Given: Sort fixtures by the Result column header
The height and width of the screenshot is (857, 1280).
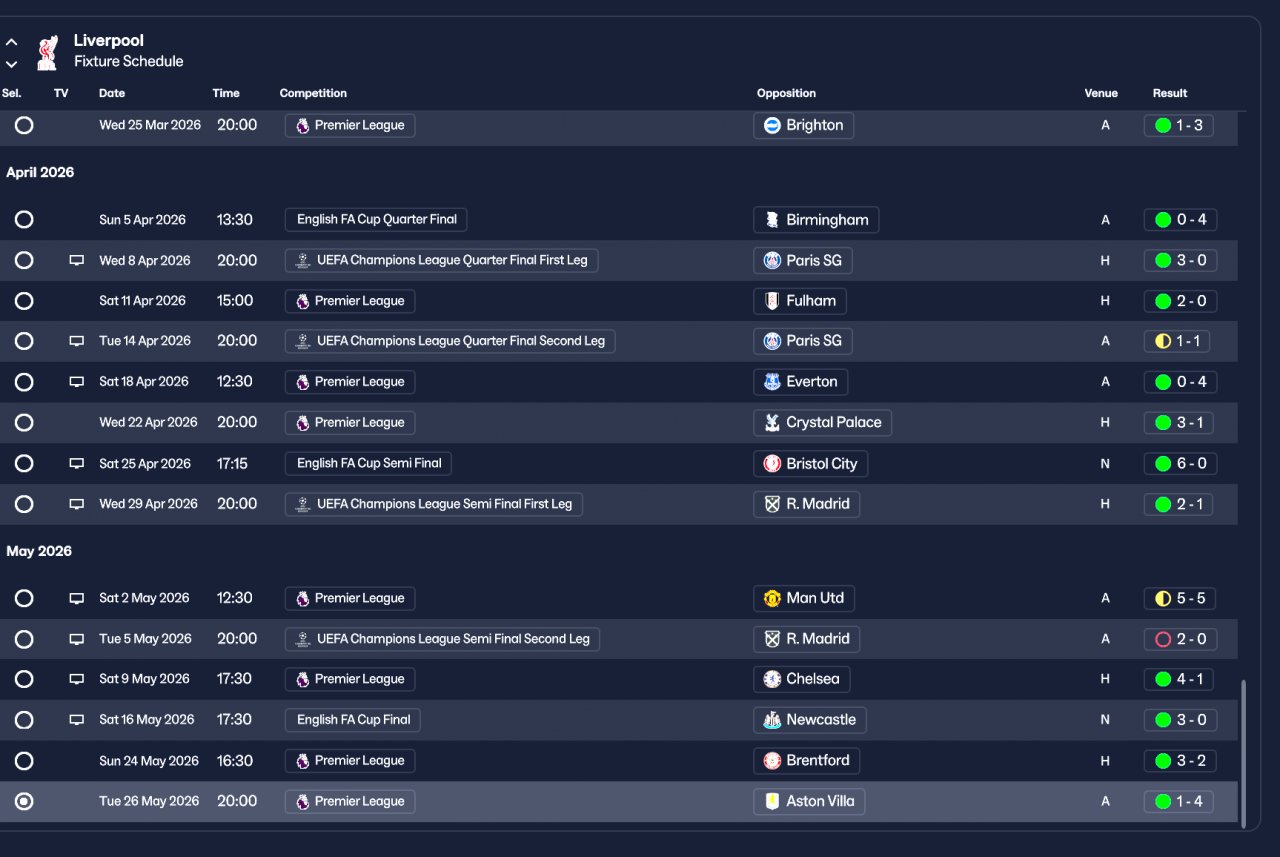Looking at the screenshot, I should (x=1170, y=93).
